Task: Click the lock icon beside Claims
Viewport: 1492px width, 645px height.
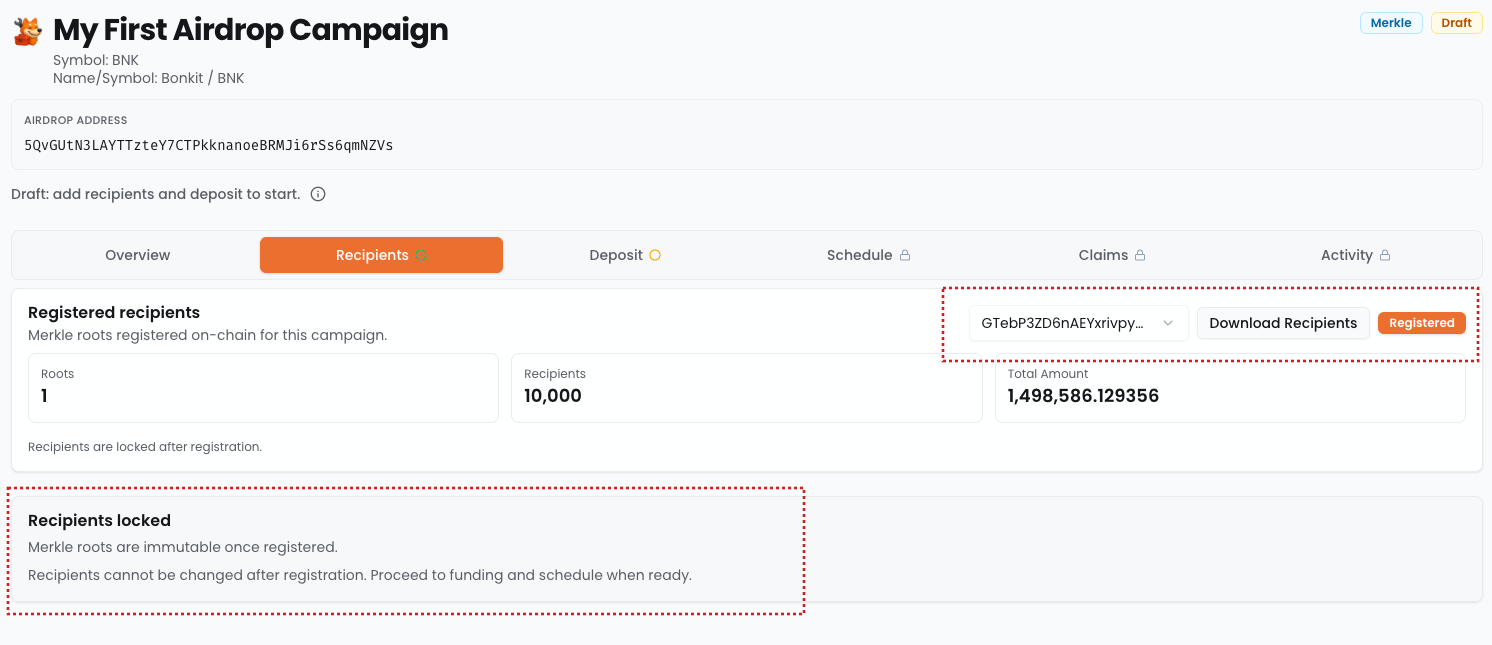Action: [x=1139, y=255]
